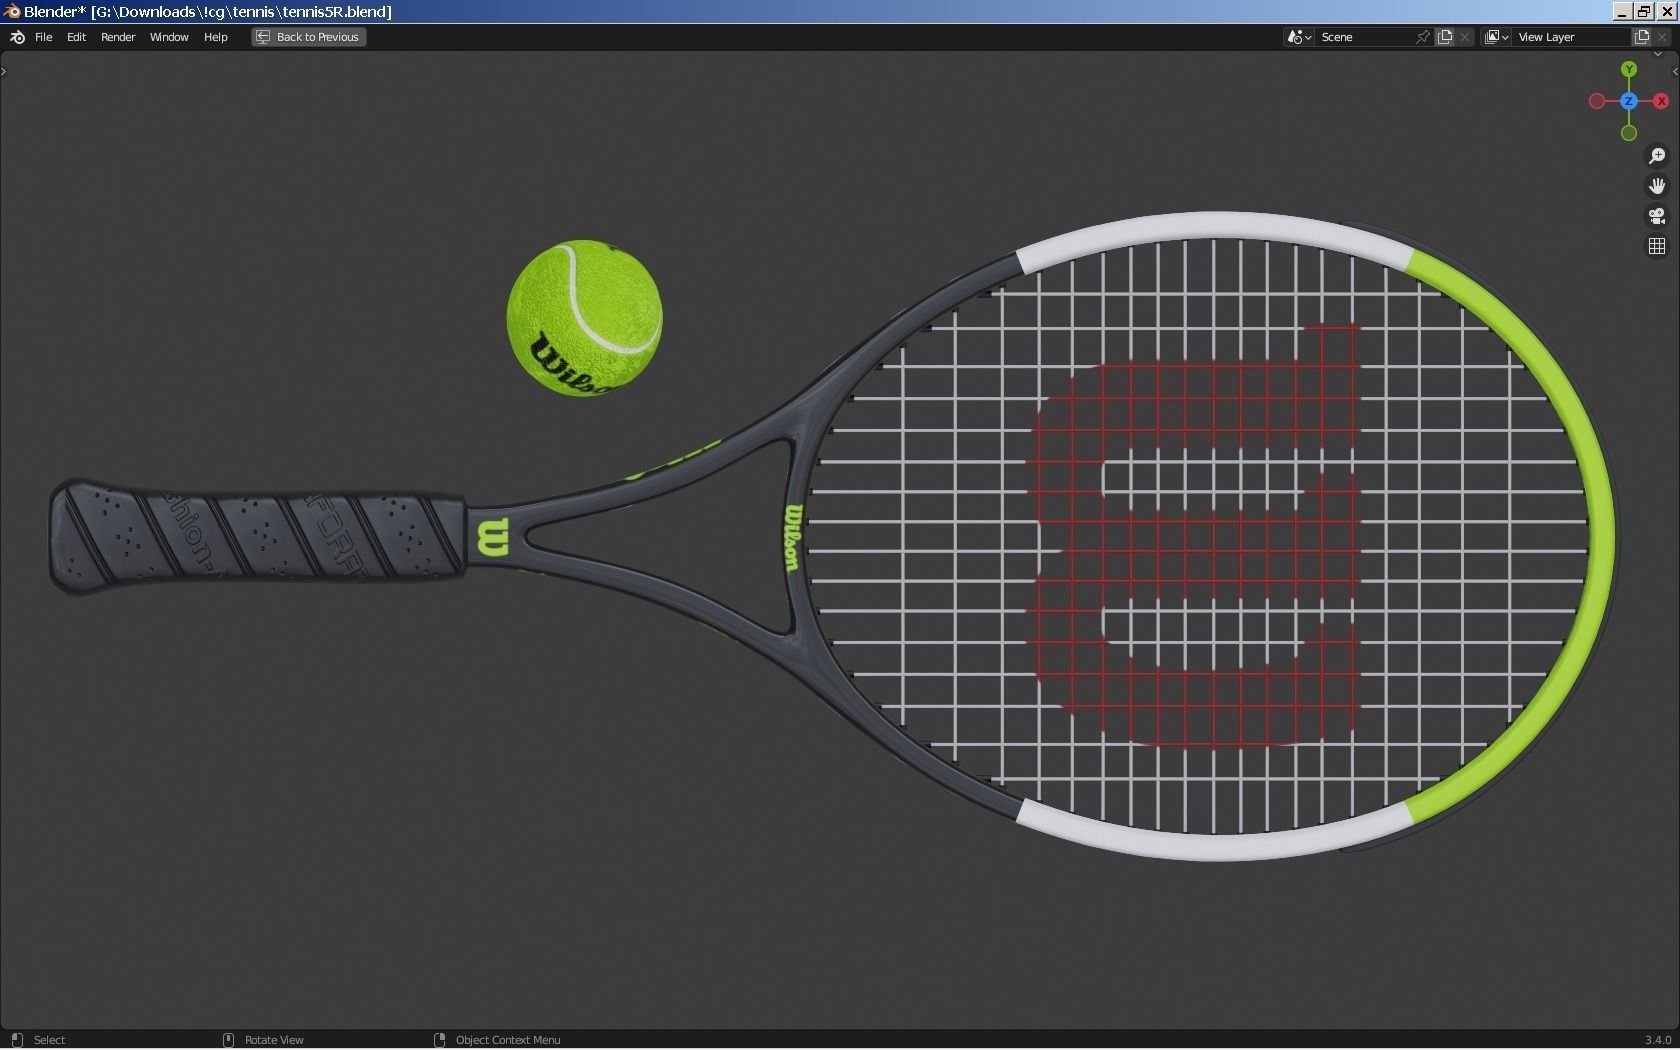Click the positive X axis gizmo
Screen dimensions: 1680x1050
point(1661,101)
